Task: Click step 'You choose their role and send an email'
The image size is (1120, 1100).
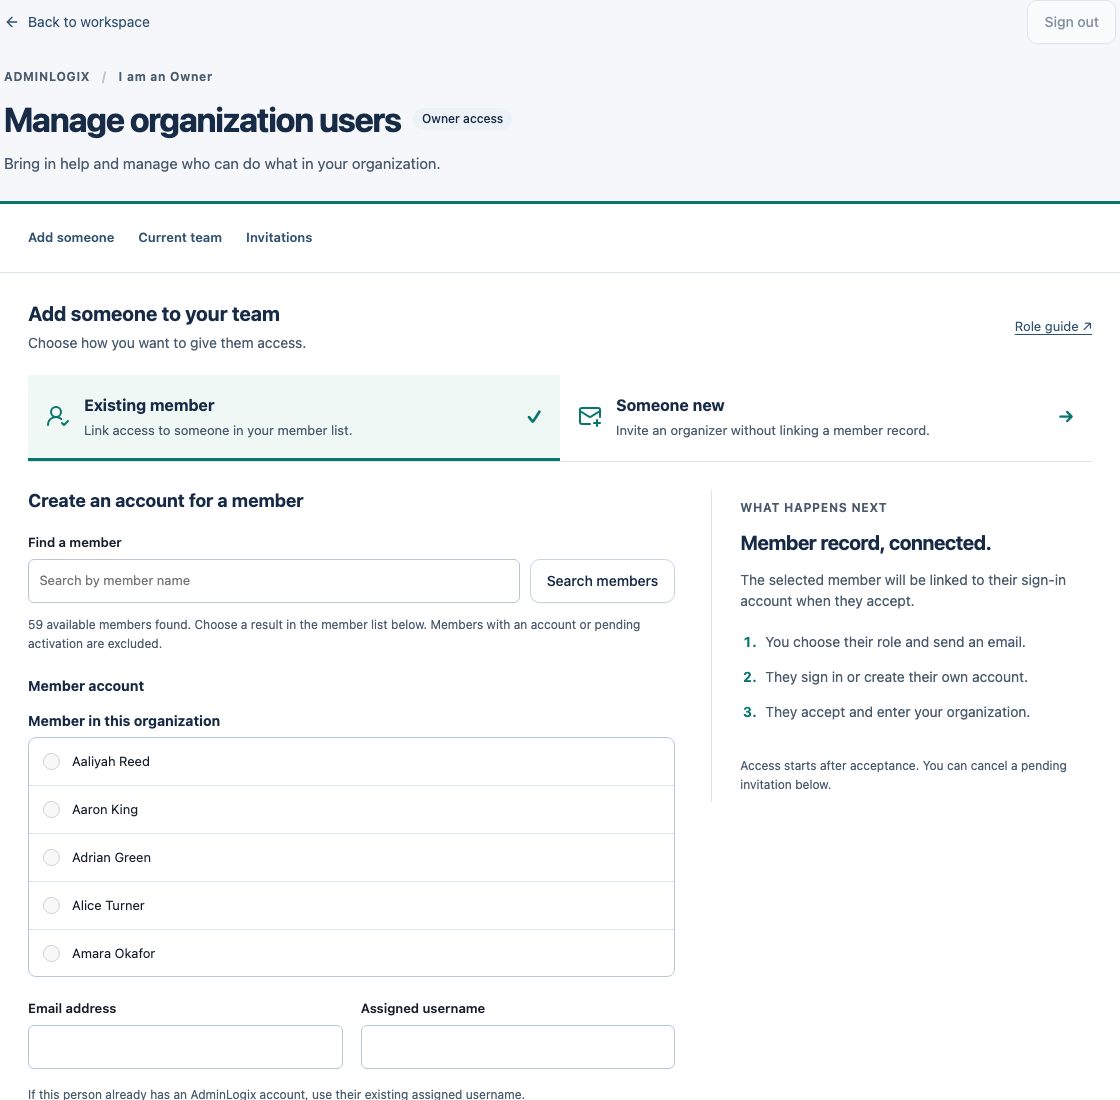Action: (895, 642)
